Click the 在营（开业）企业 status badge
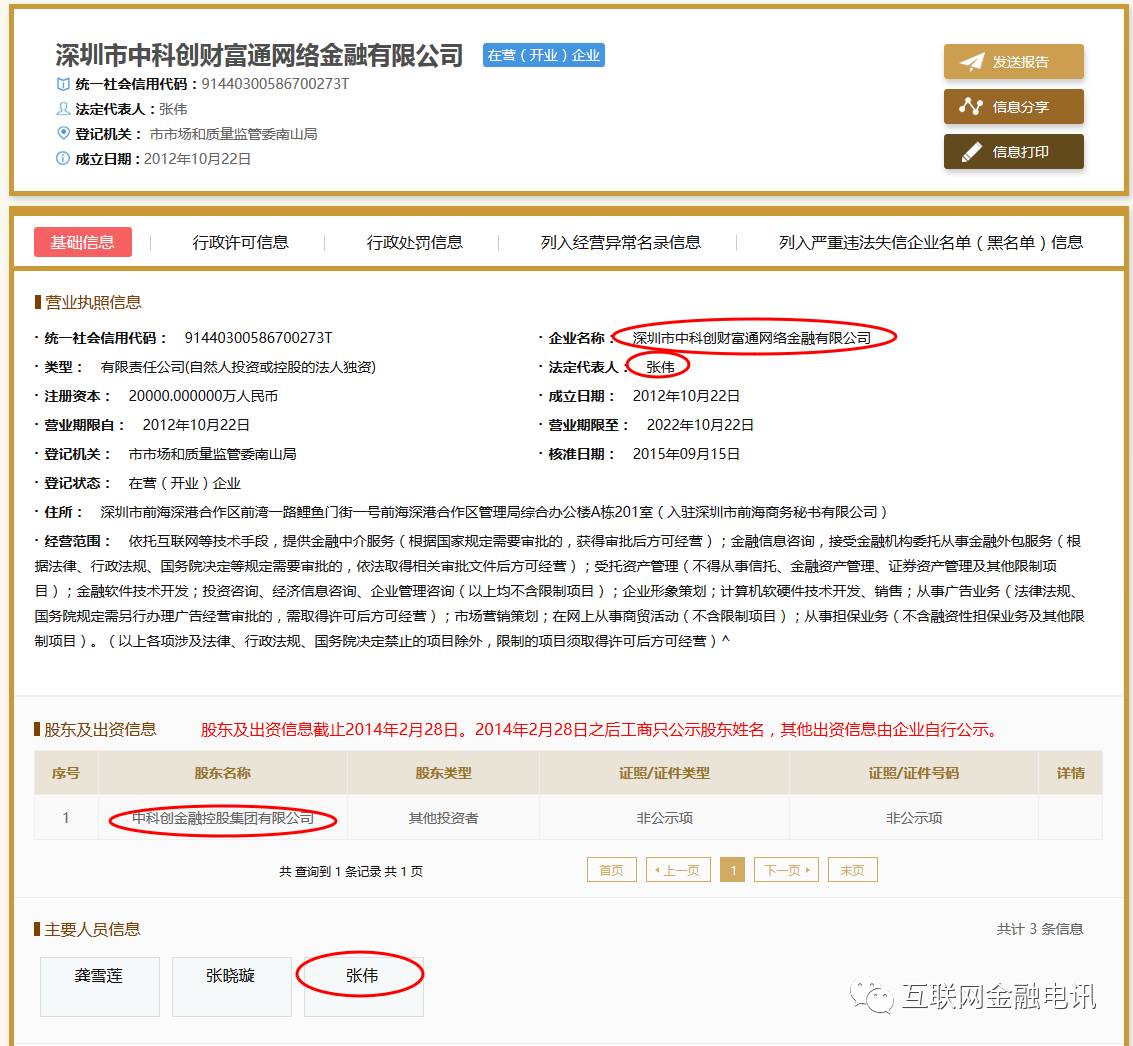1133x1046 pixels. [x=543, y=56]
